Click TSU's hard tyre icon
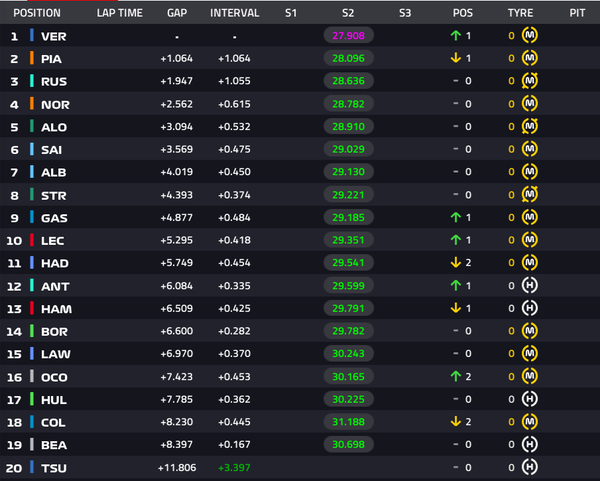 coord(530,467)
